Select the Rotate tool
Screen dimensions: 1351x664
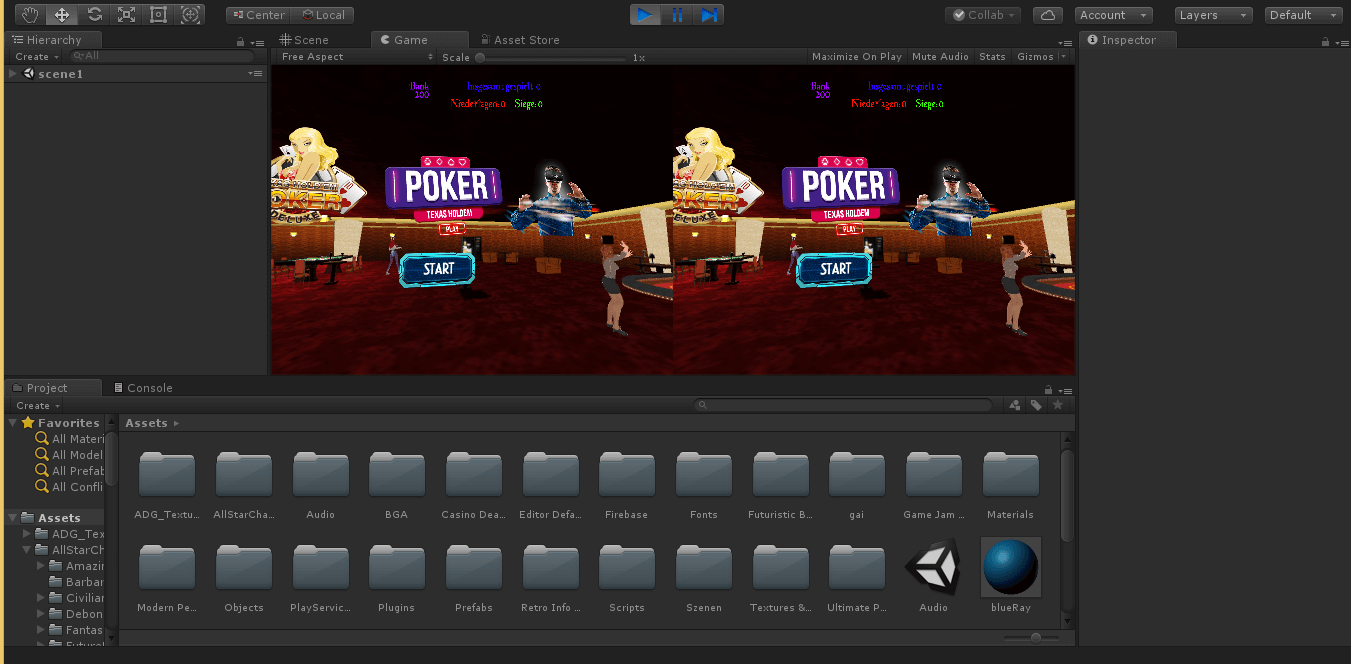94,15
